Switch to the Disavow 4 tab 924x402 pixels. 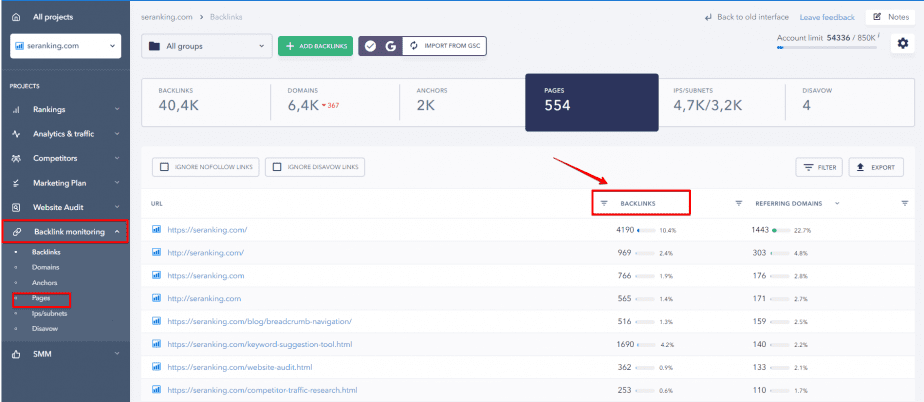850,101
